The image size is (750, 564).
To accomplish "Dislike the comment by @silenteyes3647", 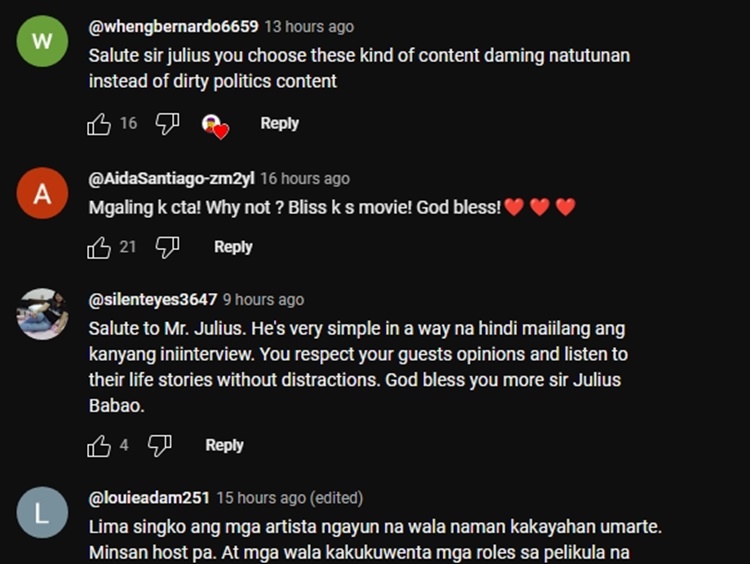I will point(159,446).
